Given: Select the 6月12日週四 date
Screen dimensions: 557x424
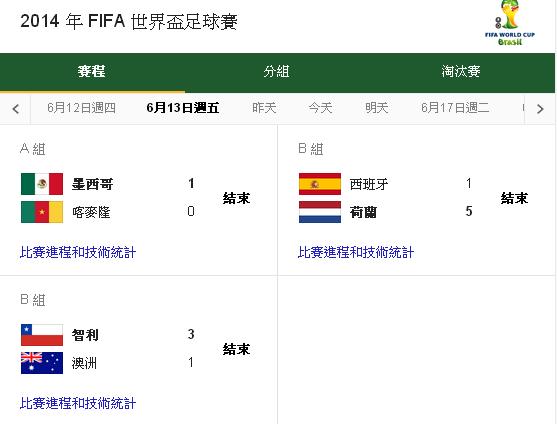Looking at the screenshot, I should [81, 108].
